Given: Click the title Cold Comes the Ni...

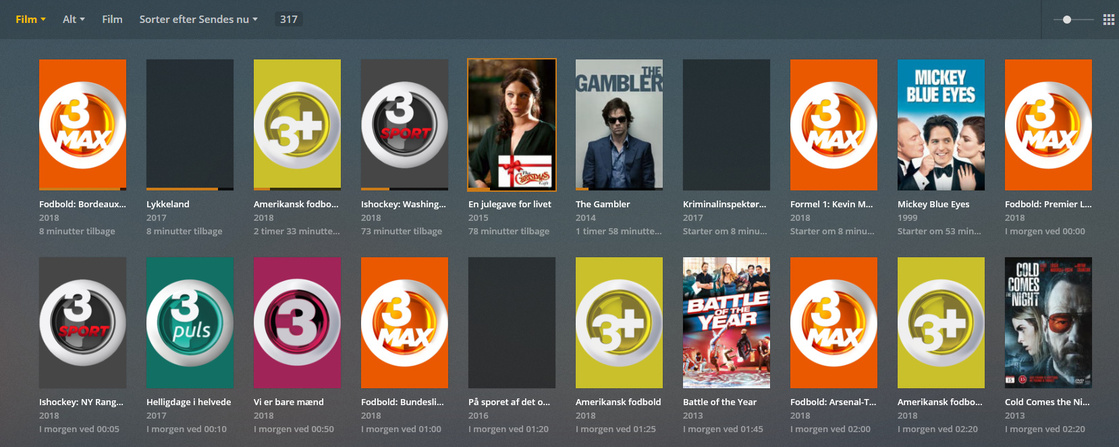Looking at the screenshot, I should pos(1048,402).
